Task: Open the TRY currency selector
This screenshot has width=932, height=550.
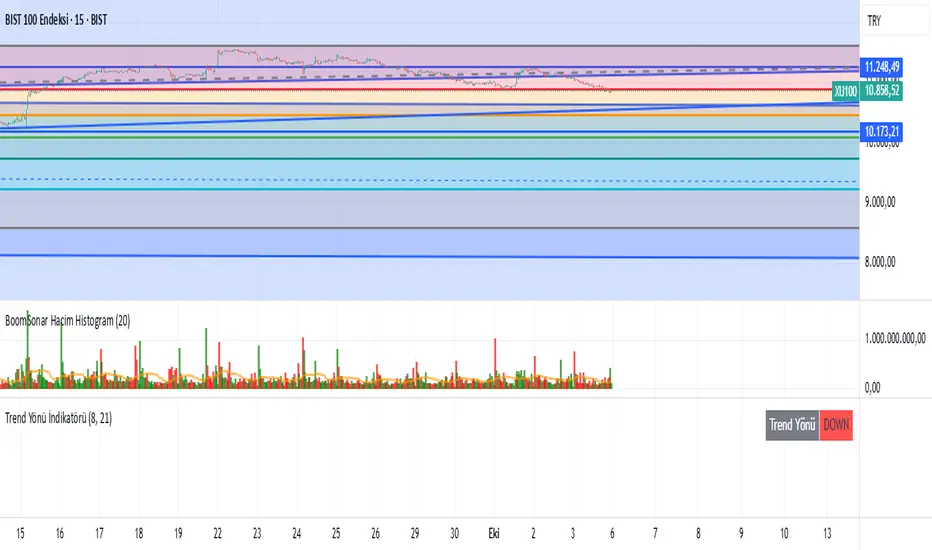Action: point(895,21)
